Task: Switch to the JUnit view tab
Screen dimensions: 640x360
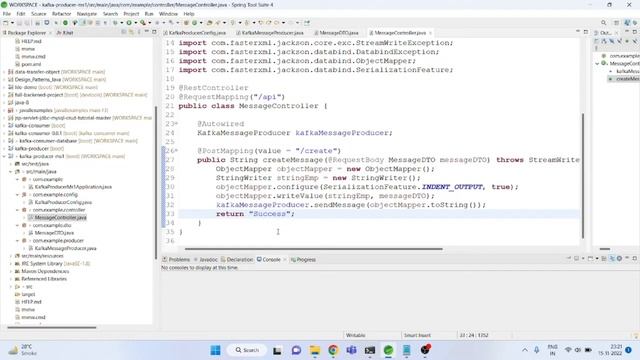Action: point(65,33)
